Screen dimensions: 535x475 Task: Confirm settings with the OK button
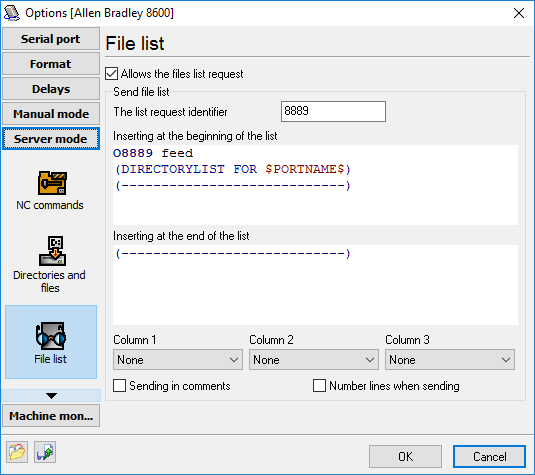pyautogui.click(x=405, y=457)
